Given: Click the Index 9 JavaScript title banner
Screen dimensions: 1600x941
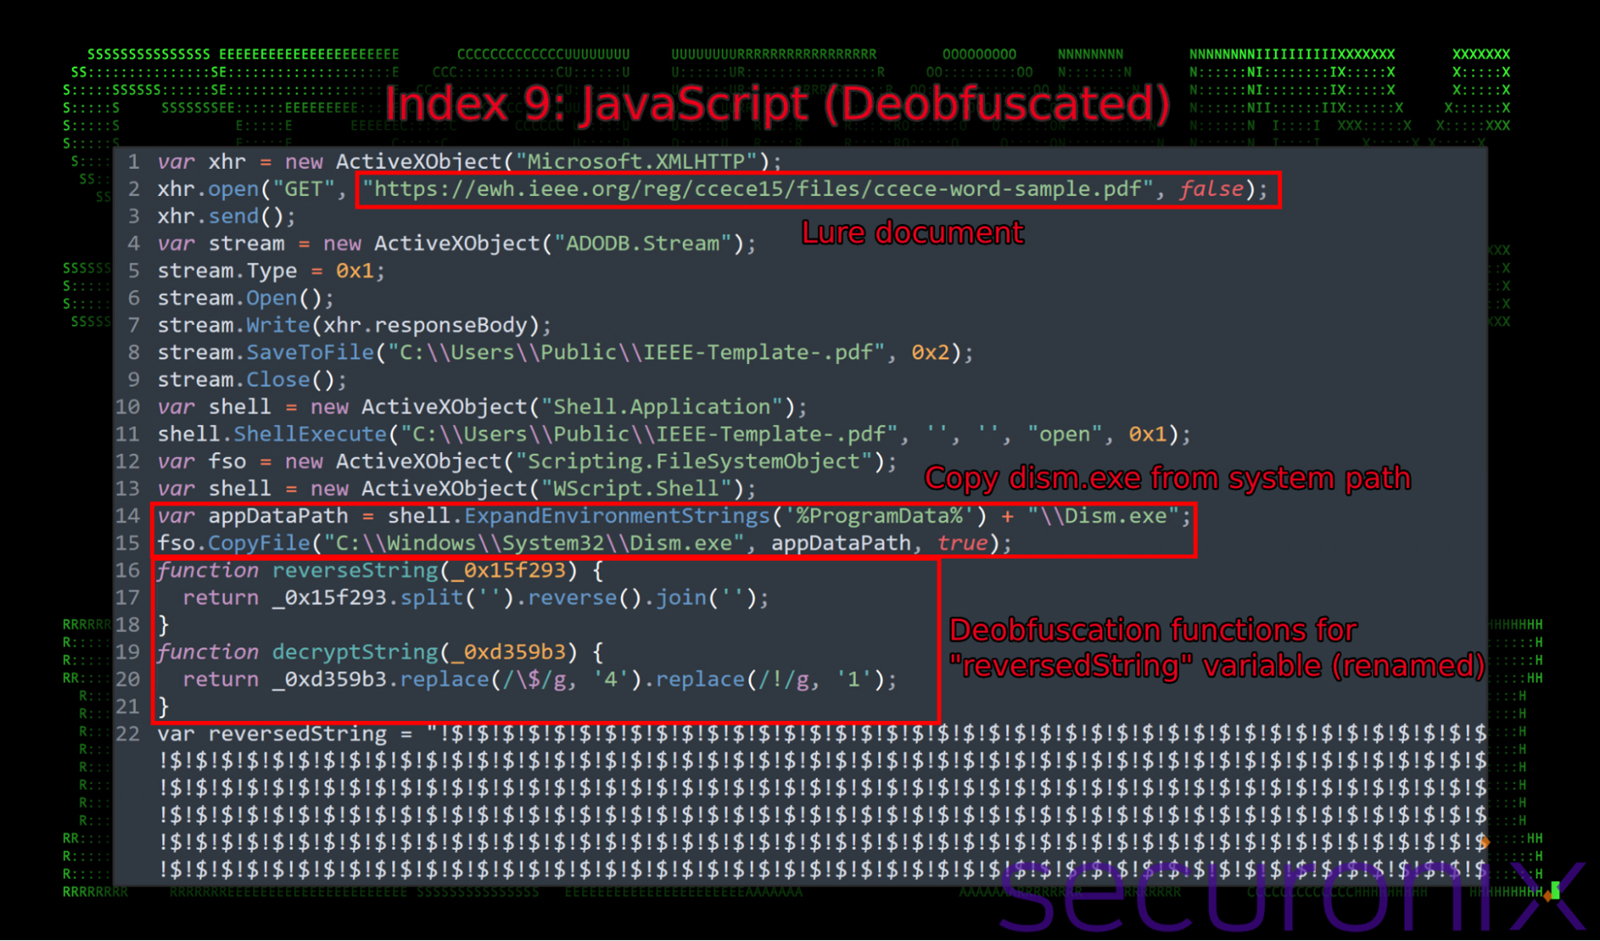Looking at the screenshot, I should pos(778,103).
